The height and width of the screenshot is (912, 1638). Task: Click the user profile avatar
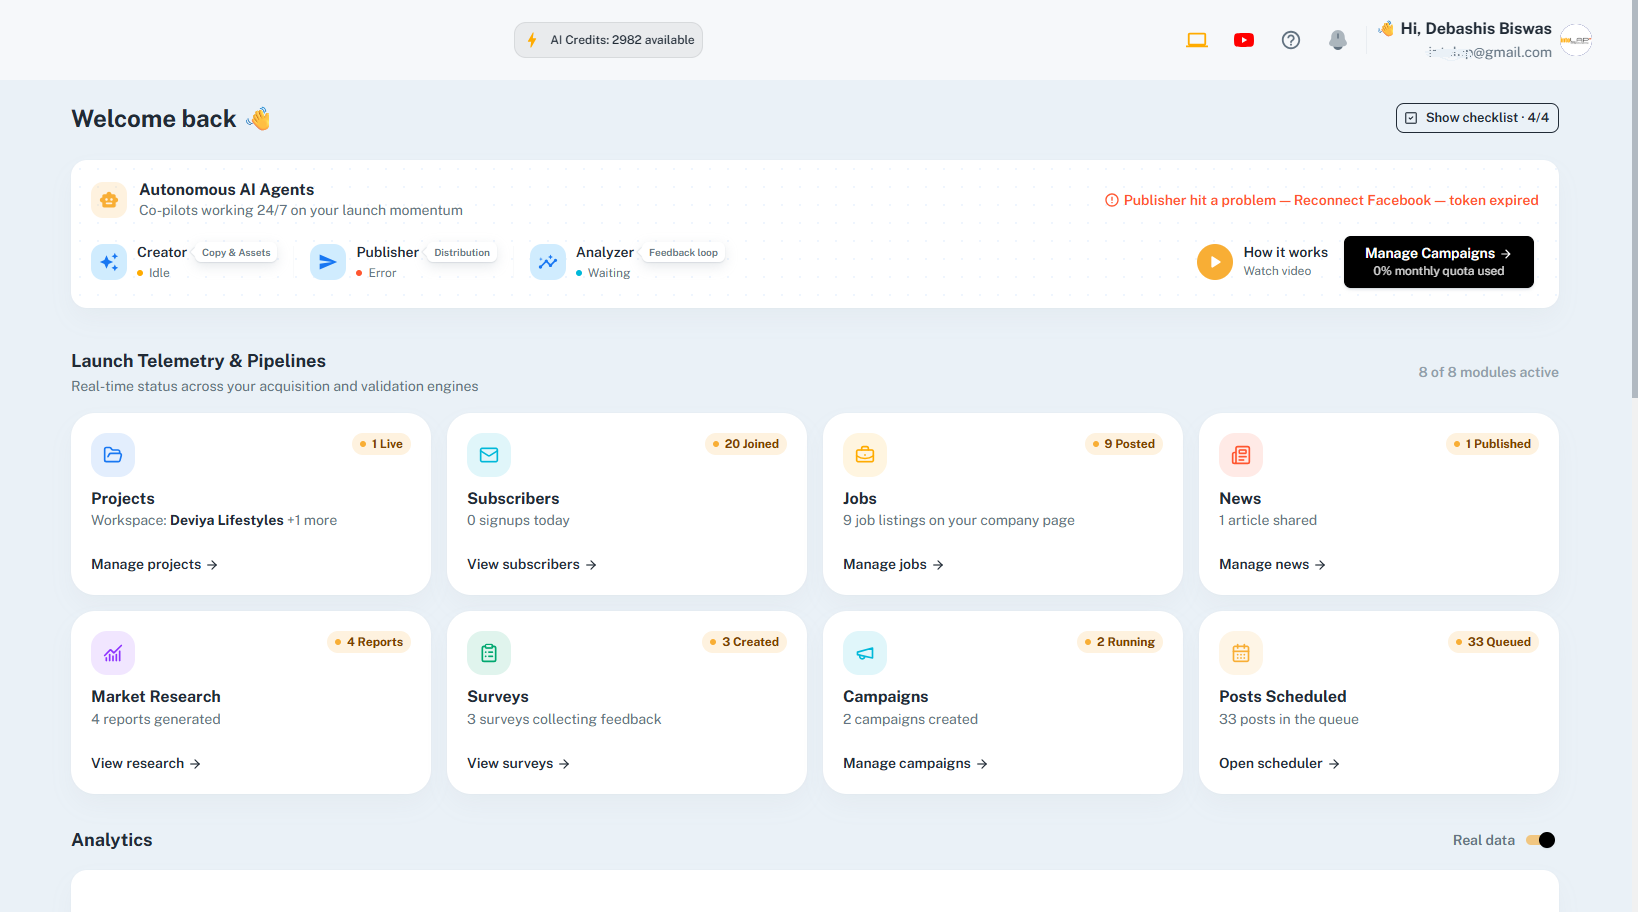tap(1575, 40)
